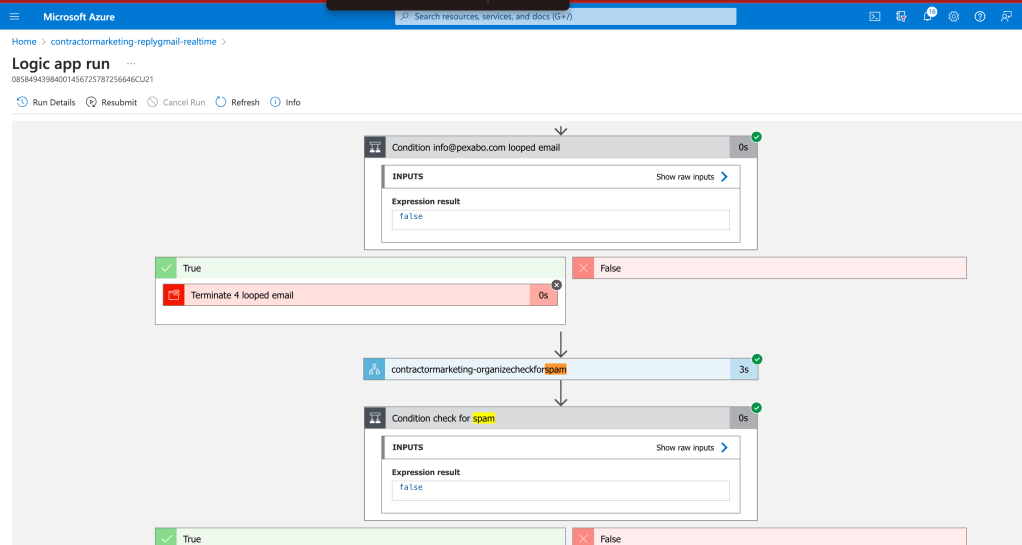Click the condition icon of the looped email action

pyautogui.click(x=375, y=147)
